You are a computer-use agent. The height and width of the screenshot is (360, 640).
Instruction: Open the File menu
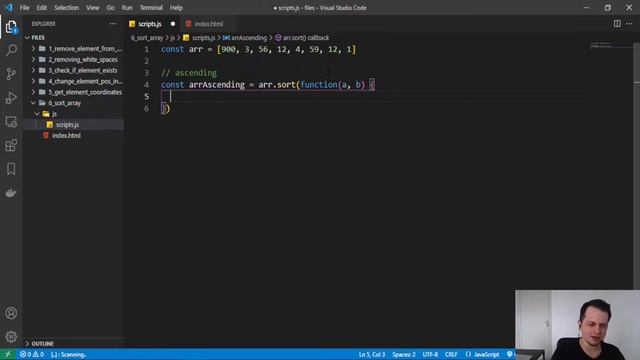point(24,8)
